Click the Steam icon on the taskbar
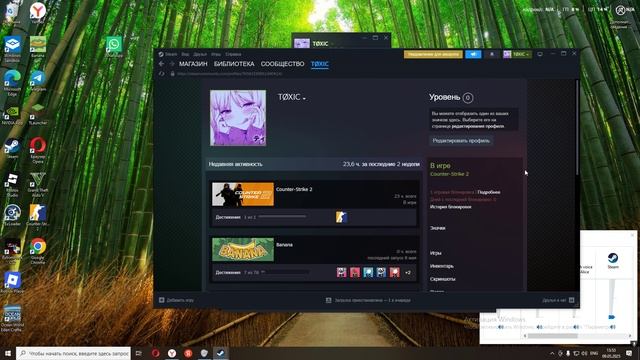Screen dimensions: 640x360 [220, 353]
